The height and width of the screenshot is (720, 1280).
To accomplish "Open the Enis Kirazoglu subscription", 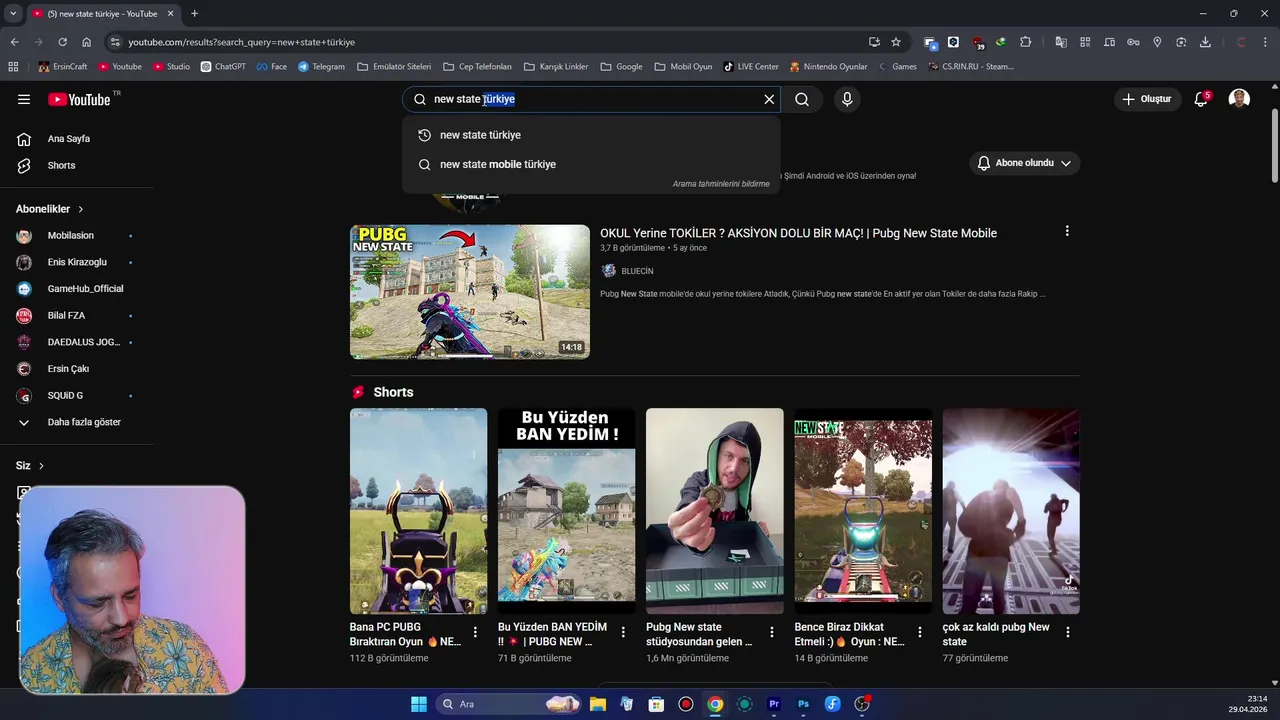I will tap(77, 262).
